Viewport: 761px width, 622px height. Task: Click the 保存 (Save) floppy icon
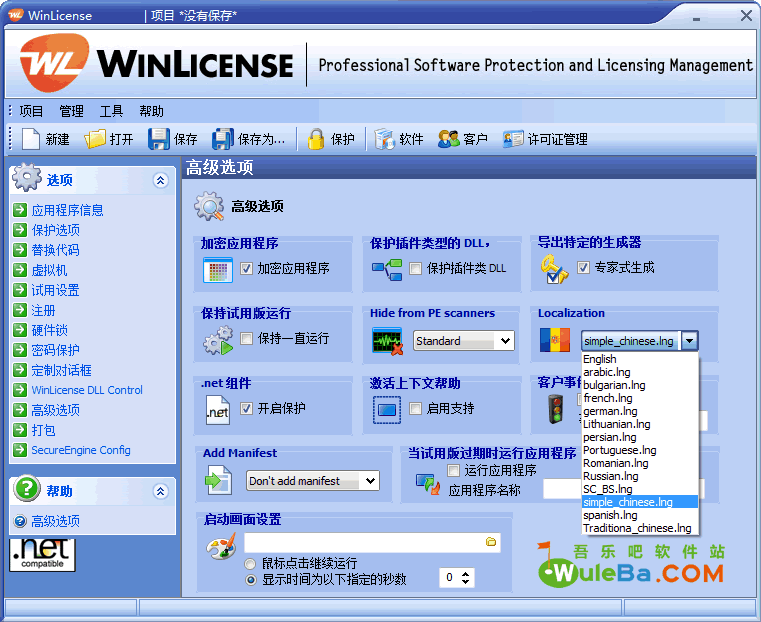click(x=159, y=139)
